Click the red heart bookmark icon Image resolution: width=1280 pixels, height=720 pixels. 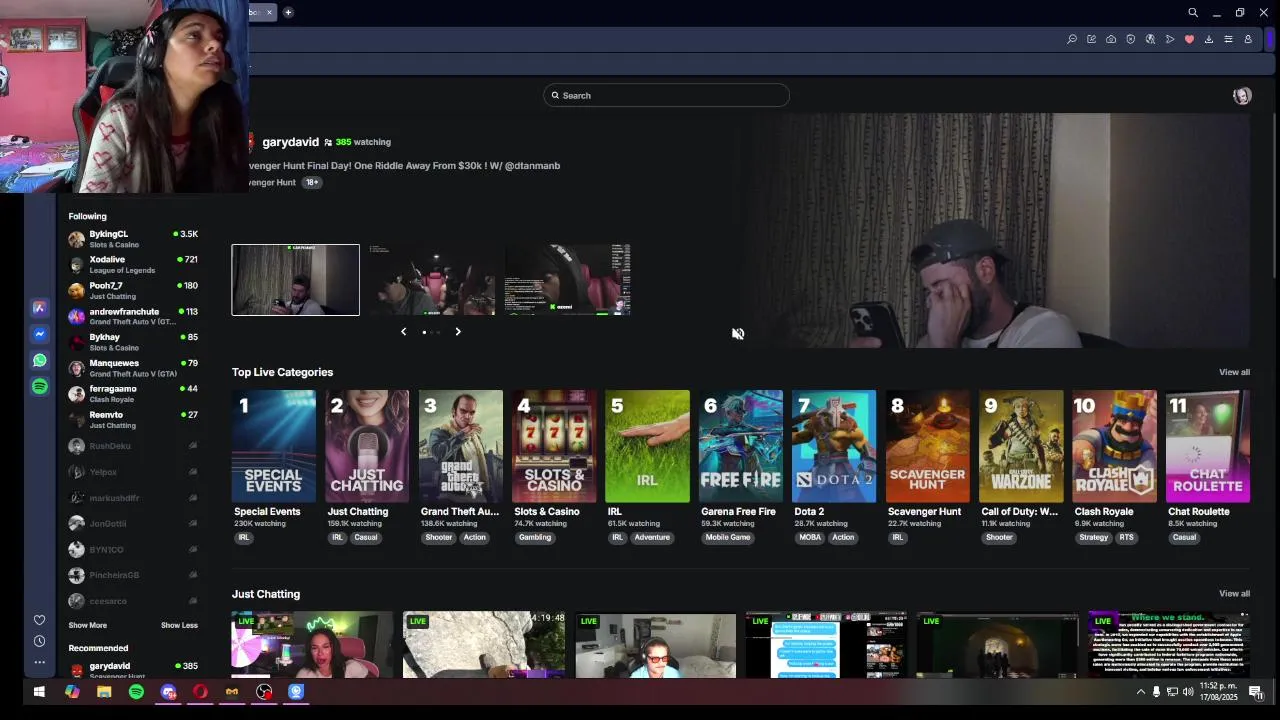point(1189,39)
